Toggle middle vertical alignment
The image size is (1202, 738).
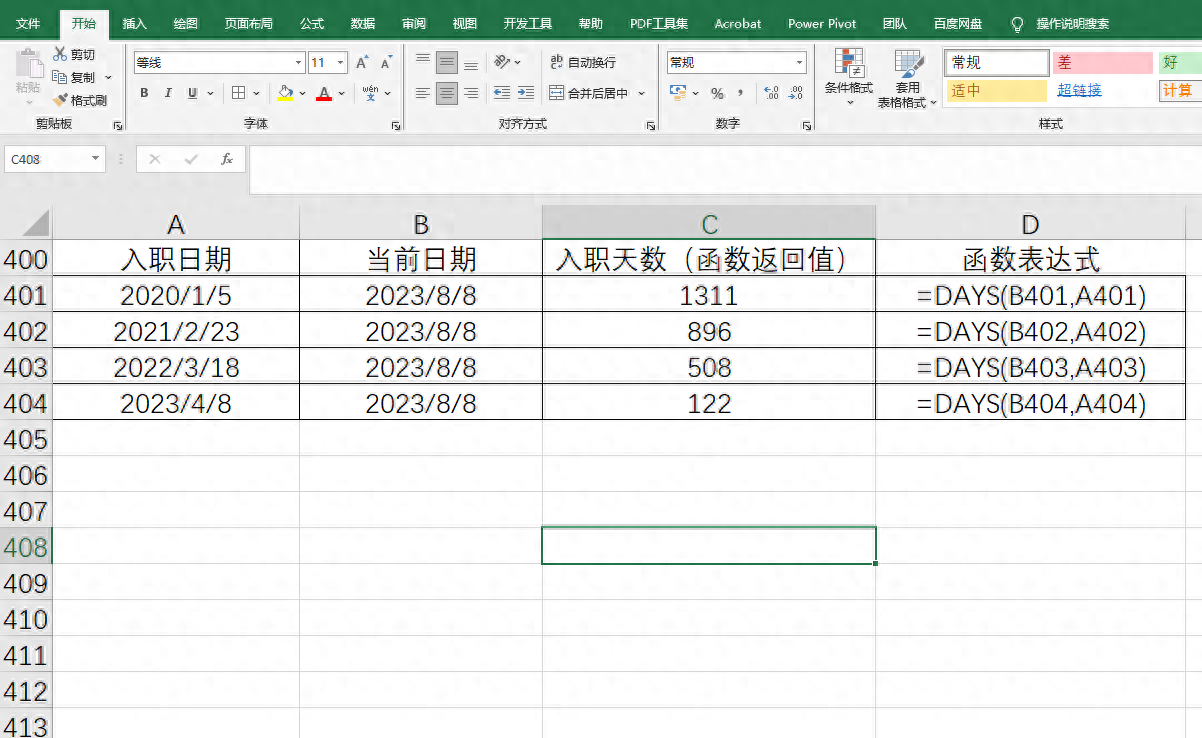coord(447,62)
